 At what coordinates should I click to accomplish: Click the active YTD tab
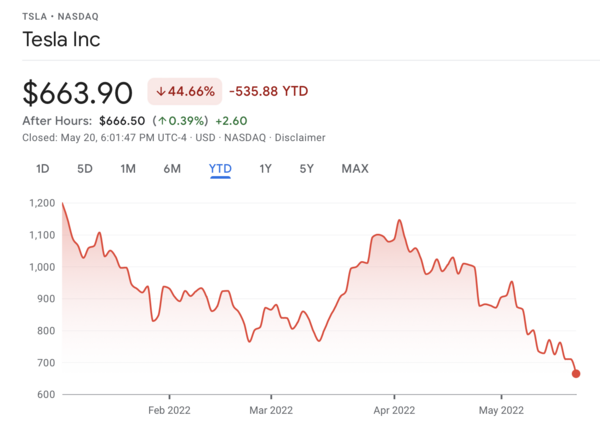point(220,169)
